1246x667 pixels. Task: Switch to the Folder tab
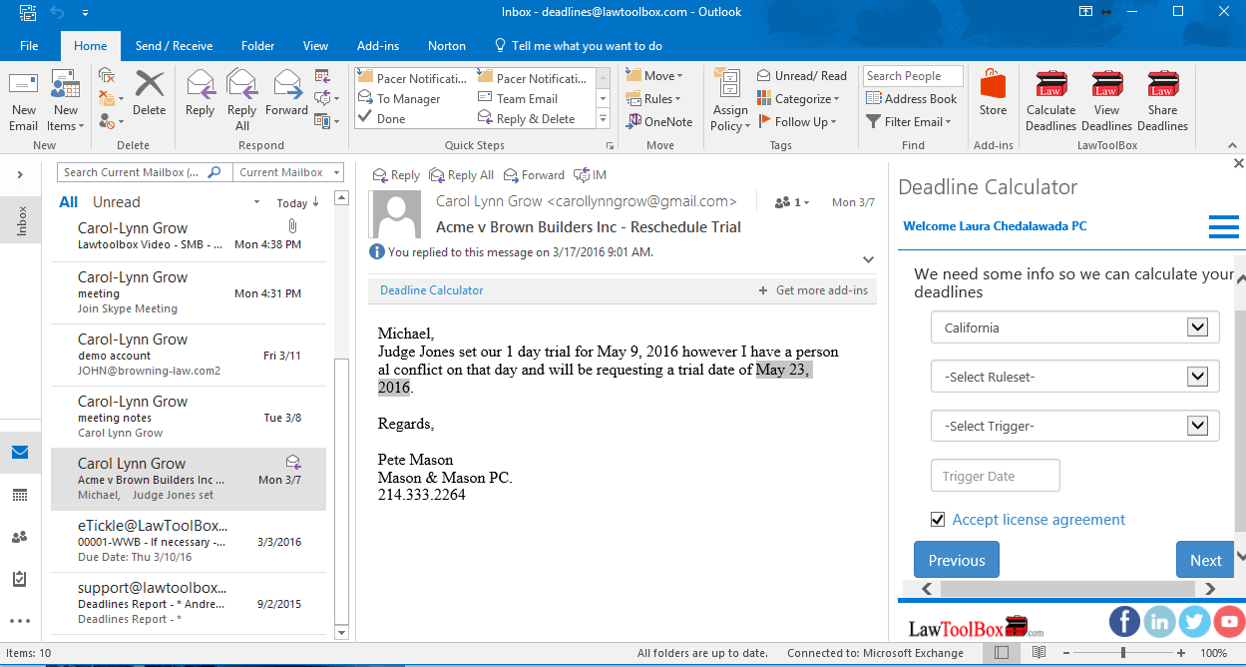[x=258, y=46]
